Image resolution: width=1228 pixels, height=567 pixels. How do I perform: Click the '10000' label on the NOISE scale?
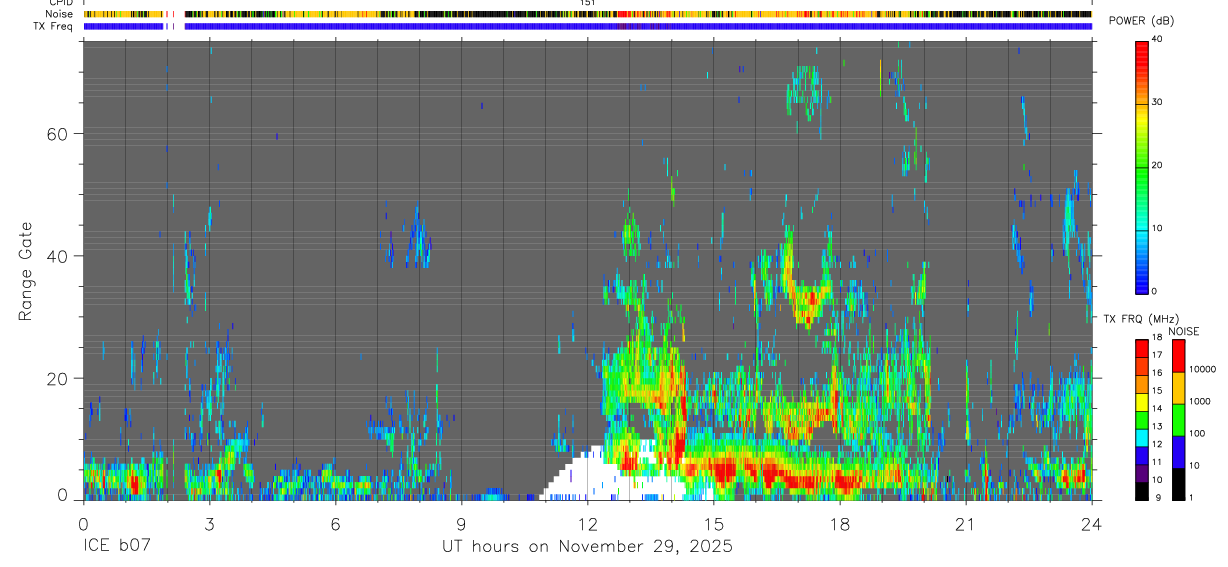point(1204,370)
